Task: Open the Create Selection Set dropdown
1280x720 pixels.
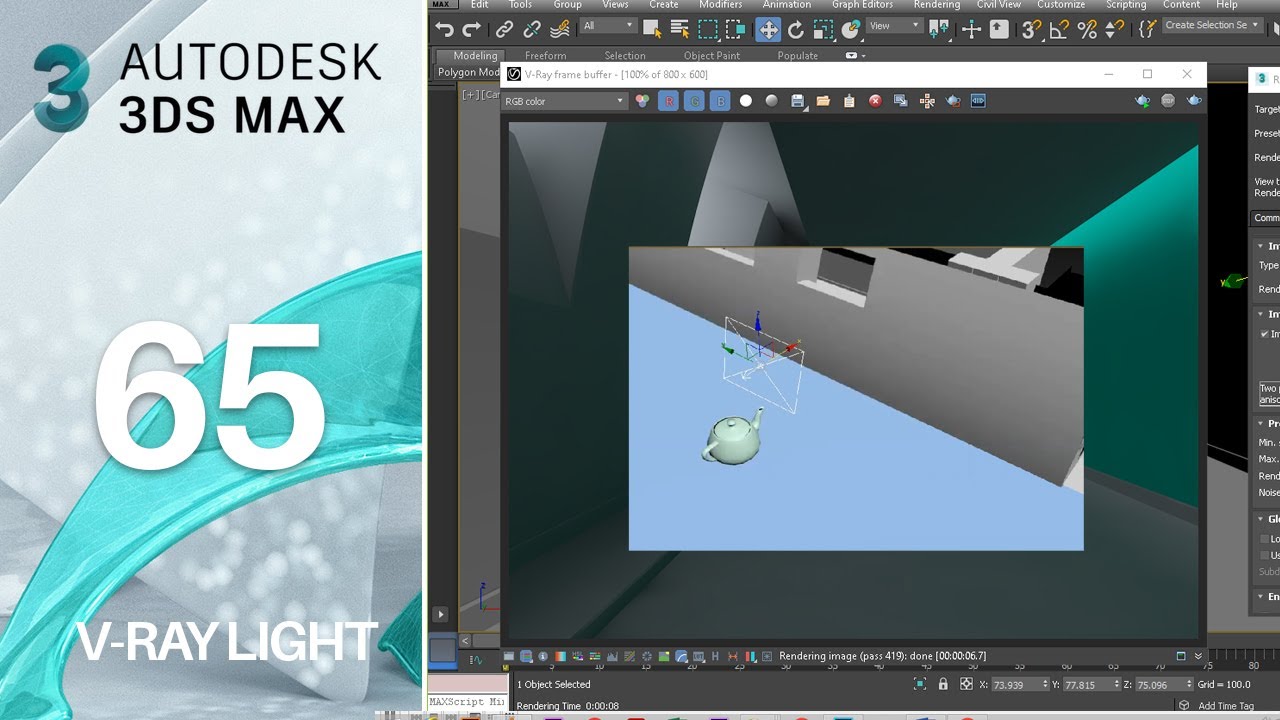Action: point(1211,26)
